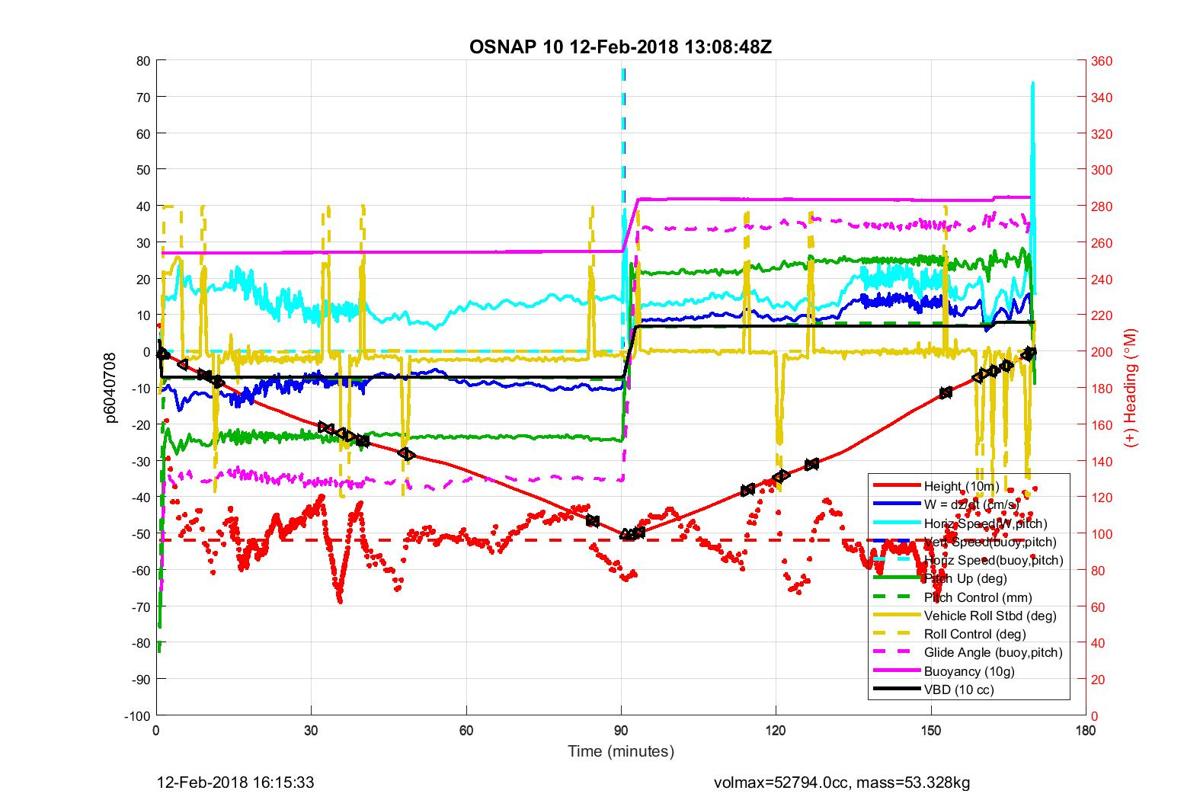This screenshot has height=804, width=1200.
Task: Click the Time (minutes) axis label
Action: pos(621,752)
